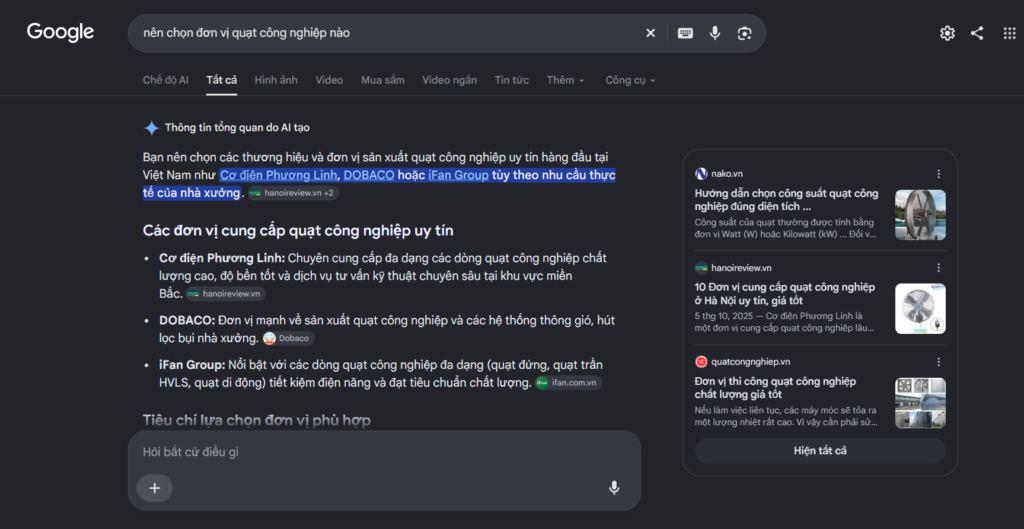Open the three-dot menu for hanoireview.vn source card
The height and width of the screenshot is (529, 1024).
point(938,268)
